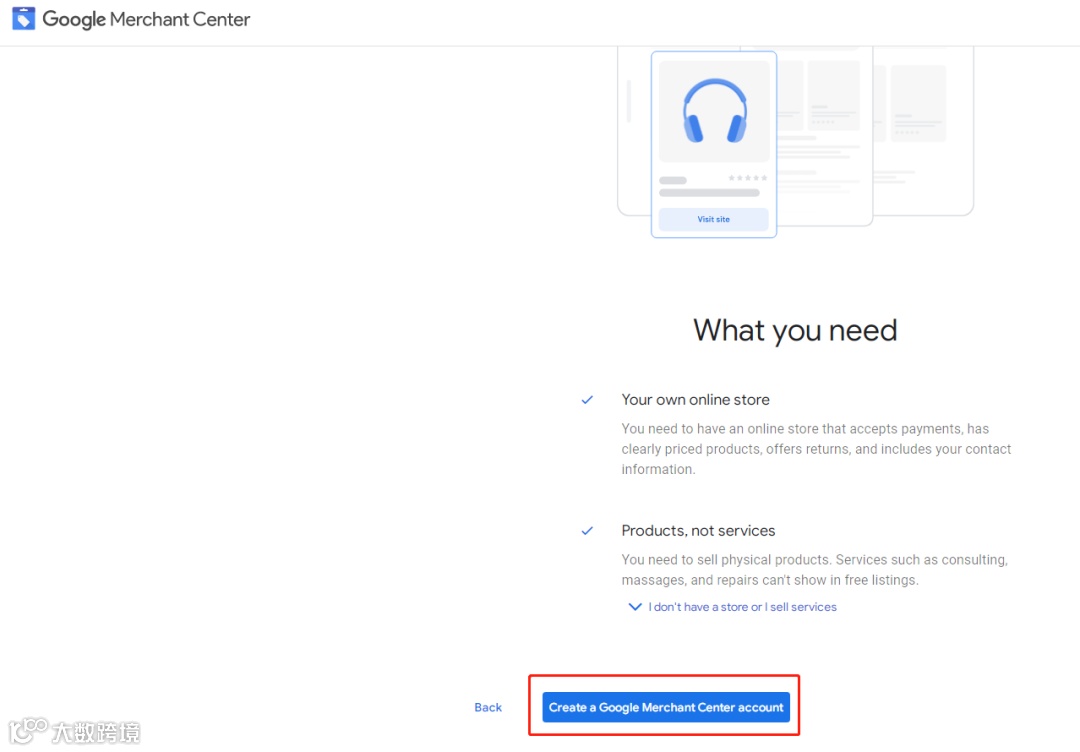Click the physical products description paragraph
Screen dimensions: 1080x752
tap(814, 570)
